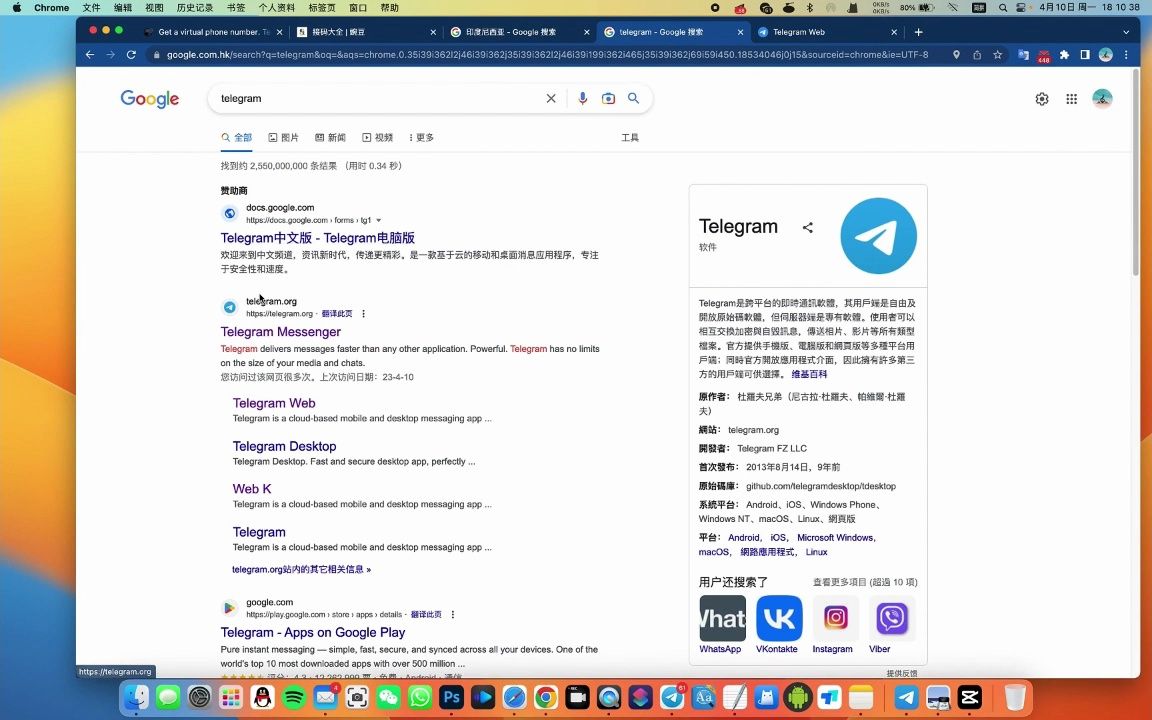
Task: Open Spotify from the dock
Action: coord(294,697)
